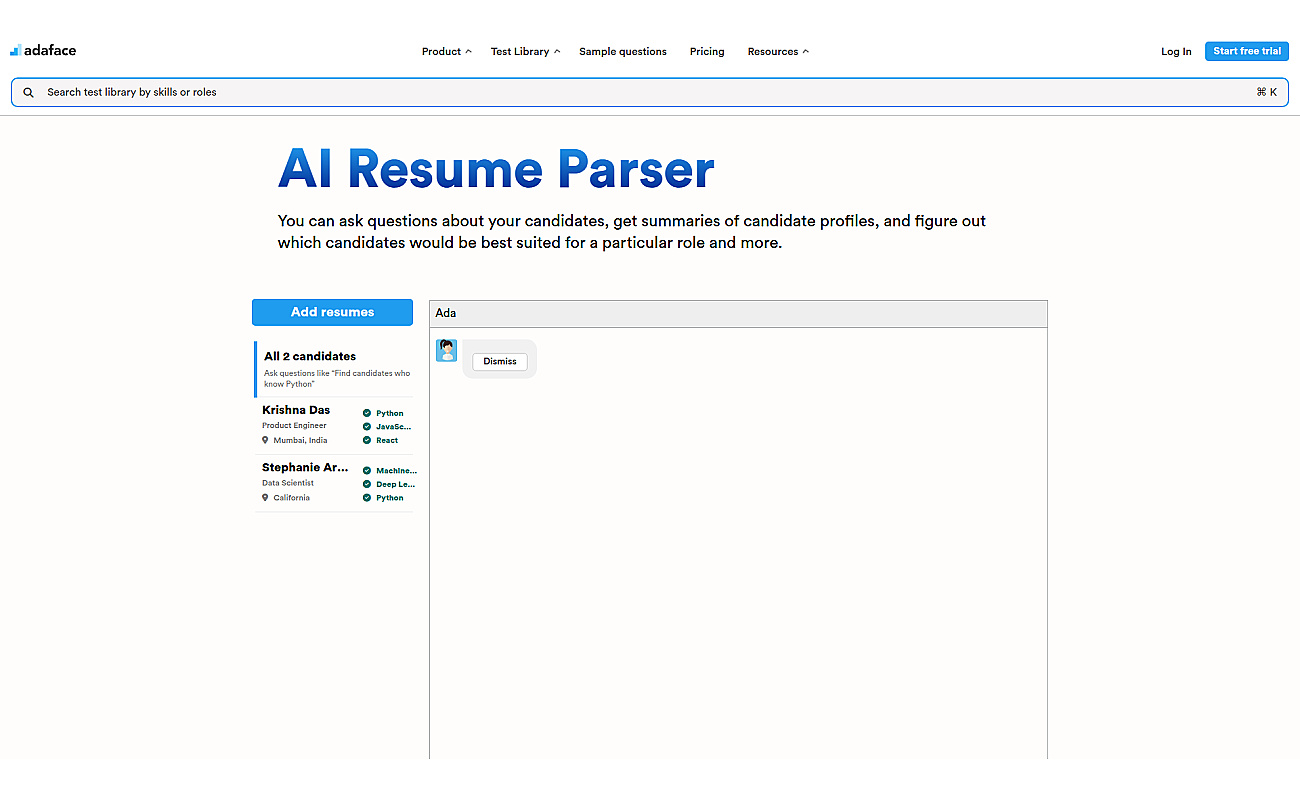Expand the Product menu
Screen dimensions: 1300x788
[446, 51]
